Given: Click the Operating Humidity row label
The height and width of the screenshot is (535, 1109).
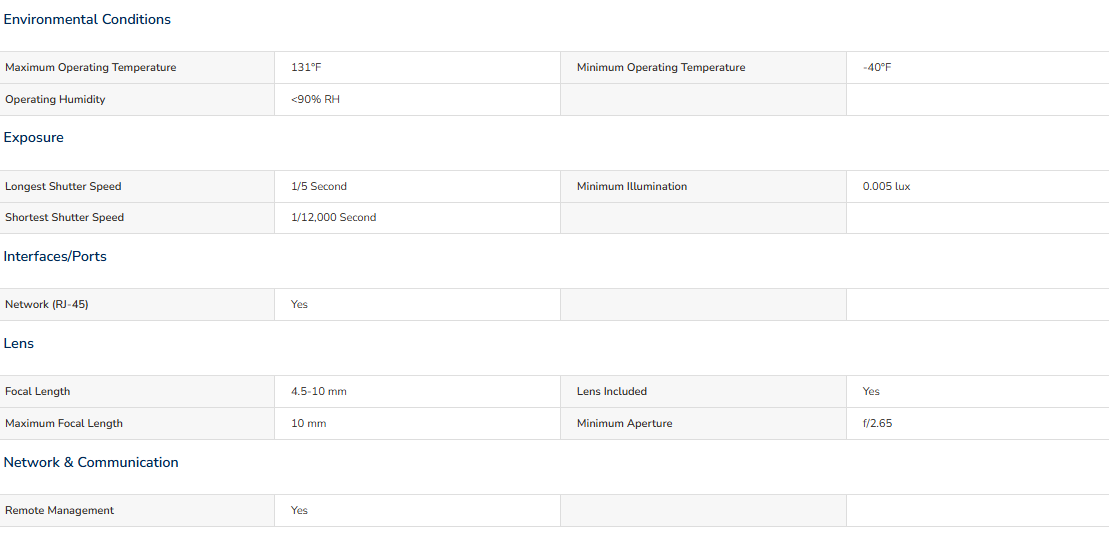Looking at the screenshot, I should pos(55,99).
